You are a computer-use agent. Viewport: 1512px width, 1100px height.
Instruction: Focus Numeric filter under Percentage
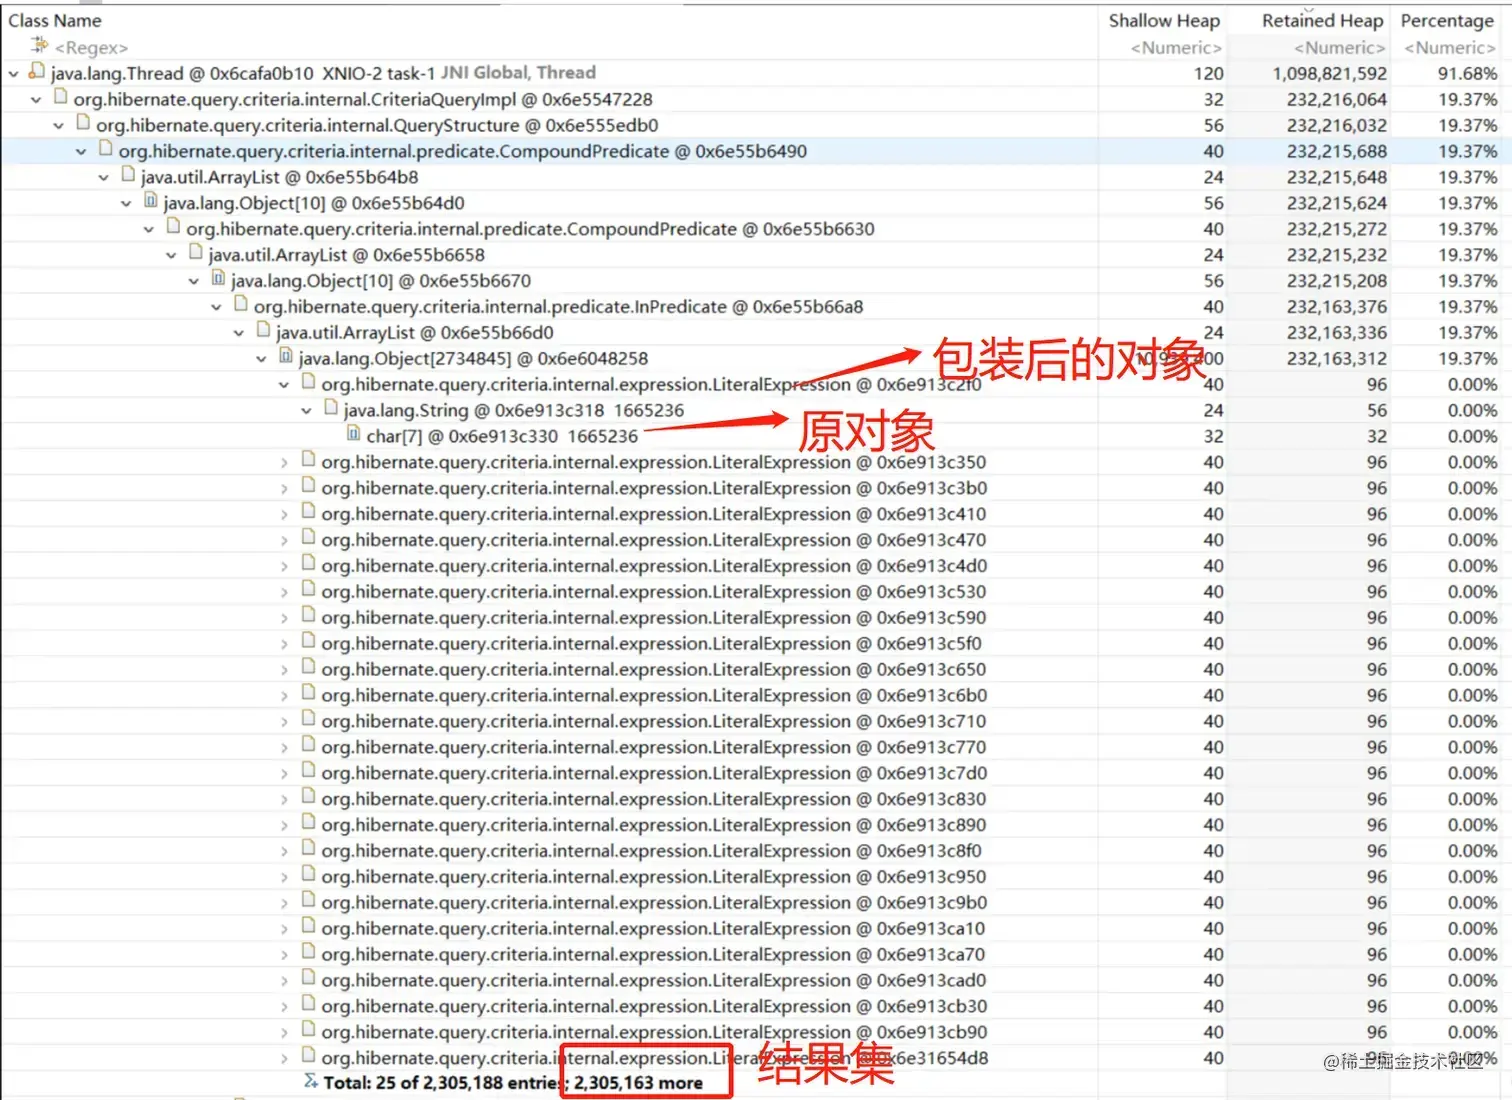click(x=1450, y=47)
